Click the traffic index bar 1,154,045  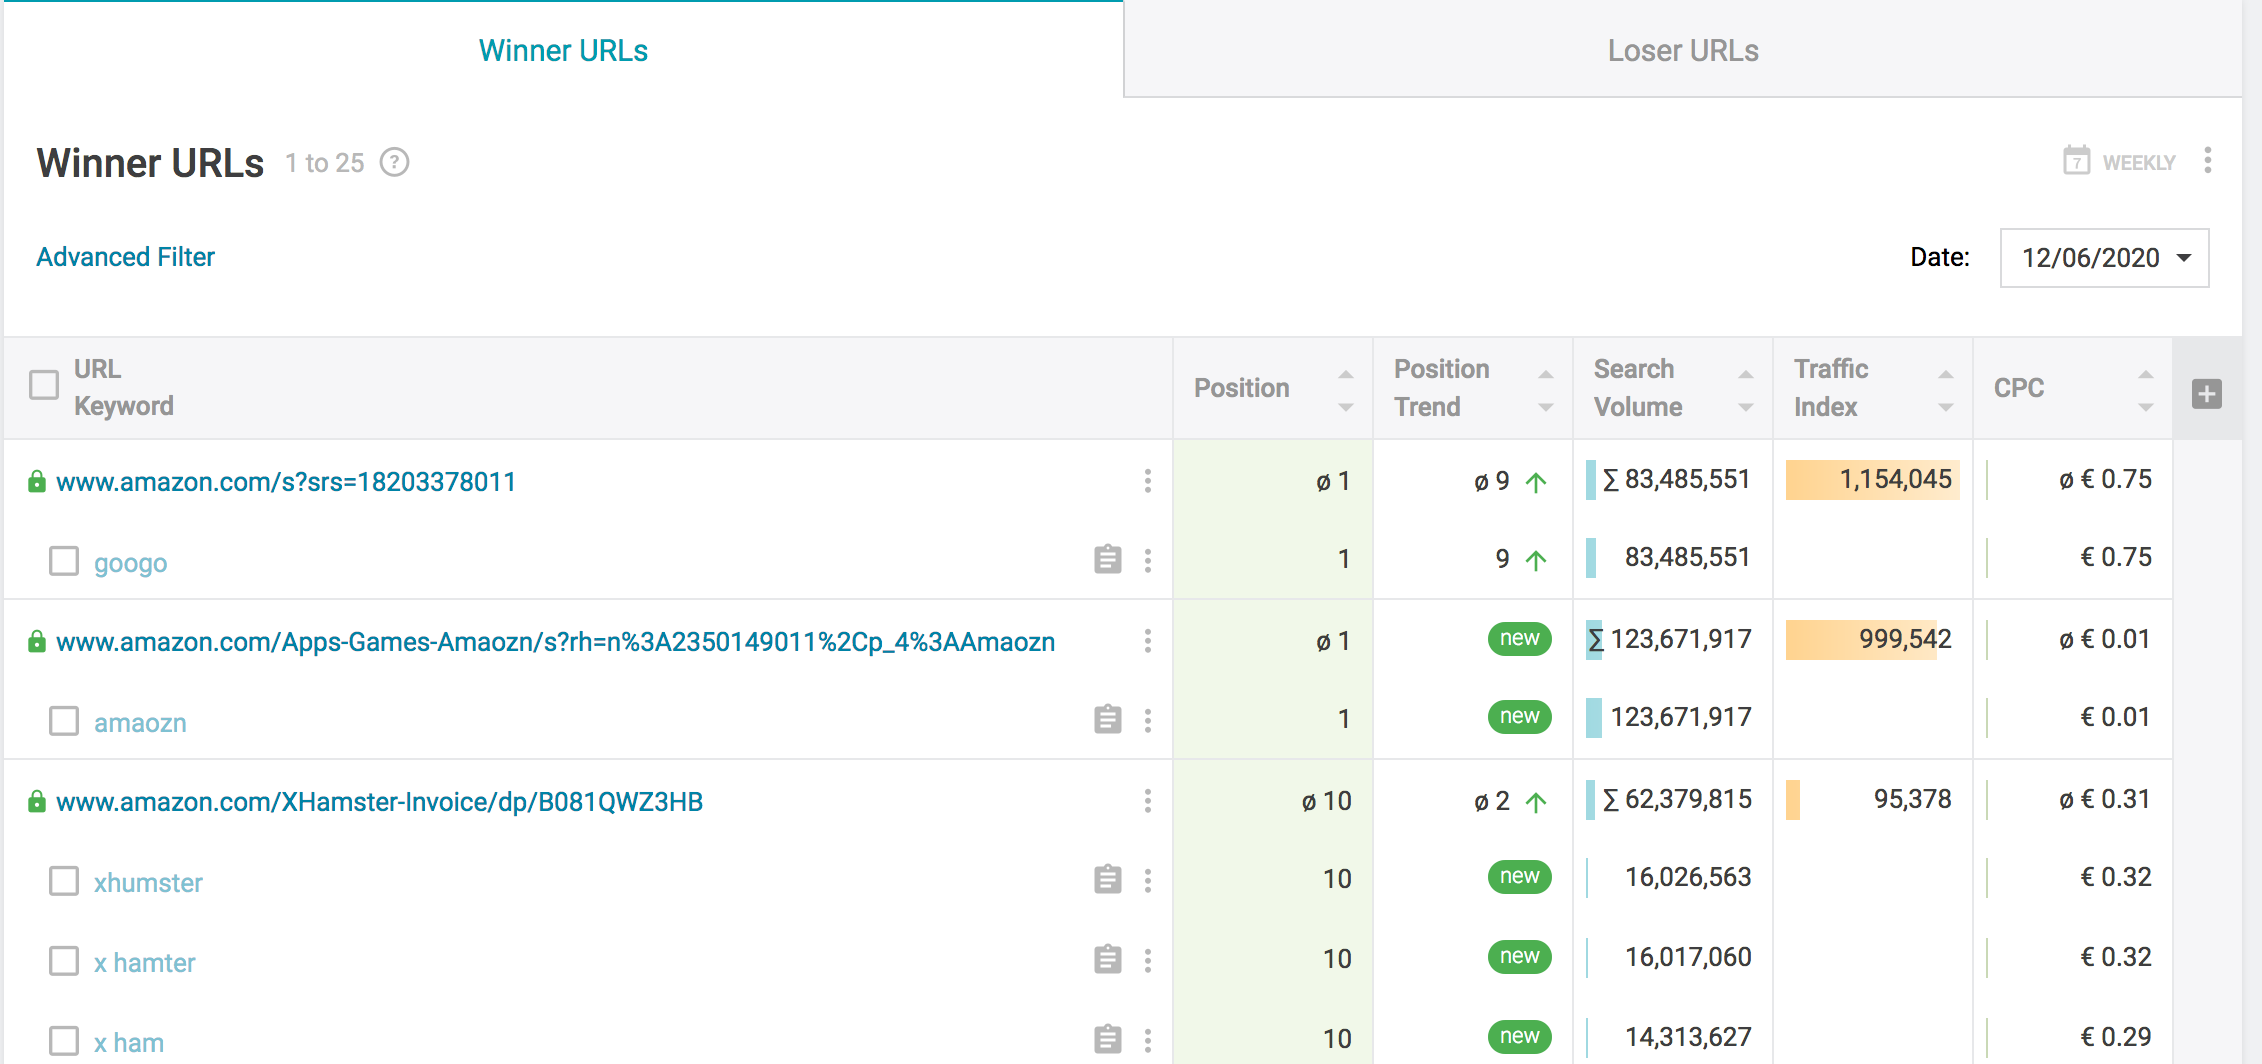coord(1872,480)
